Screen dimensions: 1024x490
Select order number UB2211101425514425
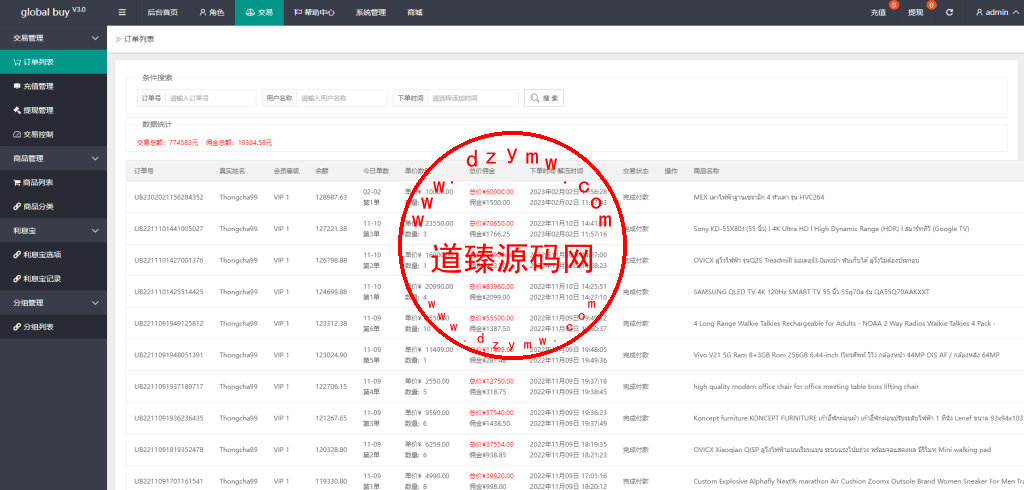(168, 292)
